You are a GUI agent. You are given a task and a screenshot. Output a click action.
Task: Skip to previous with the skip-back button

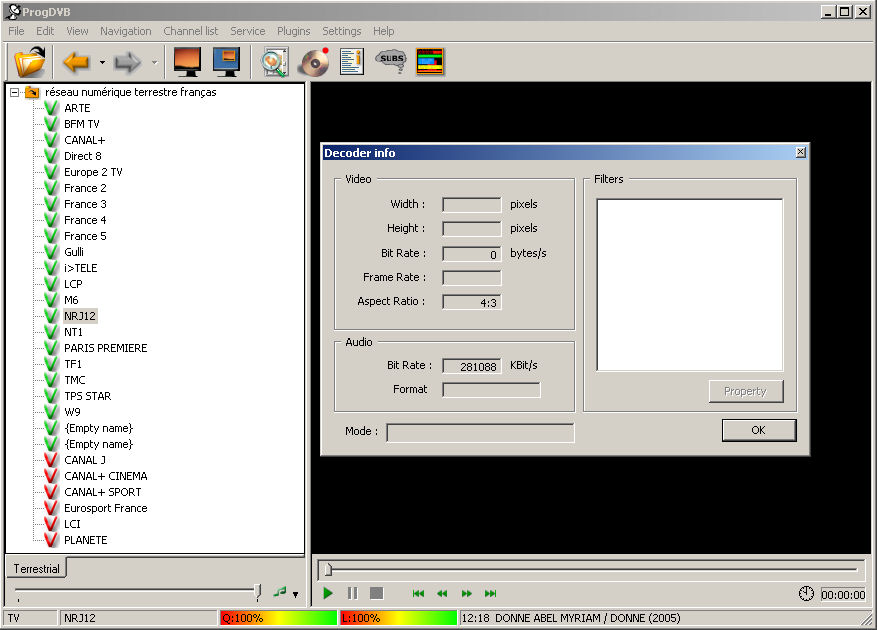click(418, 594)
